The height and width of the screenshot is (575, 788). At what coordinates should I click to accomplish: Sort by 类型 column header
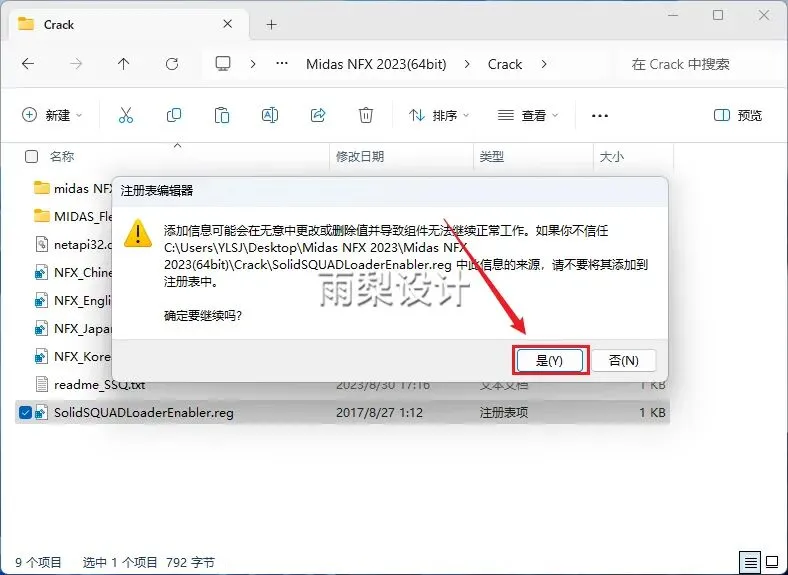491,157
